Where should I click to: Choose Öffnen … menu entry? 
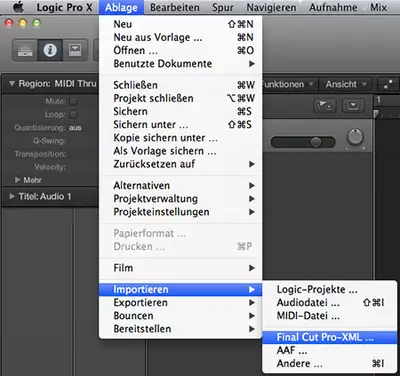(x=181, y=50)
